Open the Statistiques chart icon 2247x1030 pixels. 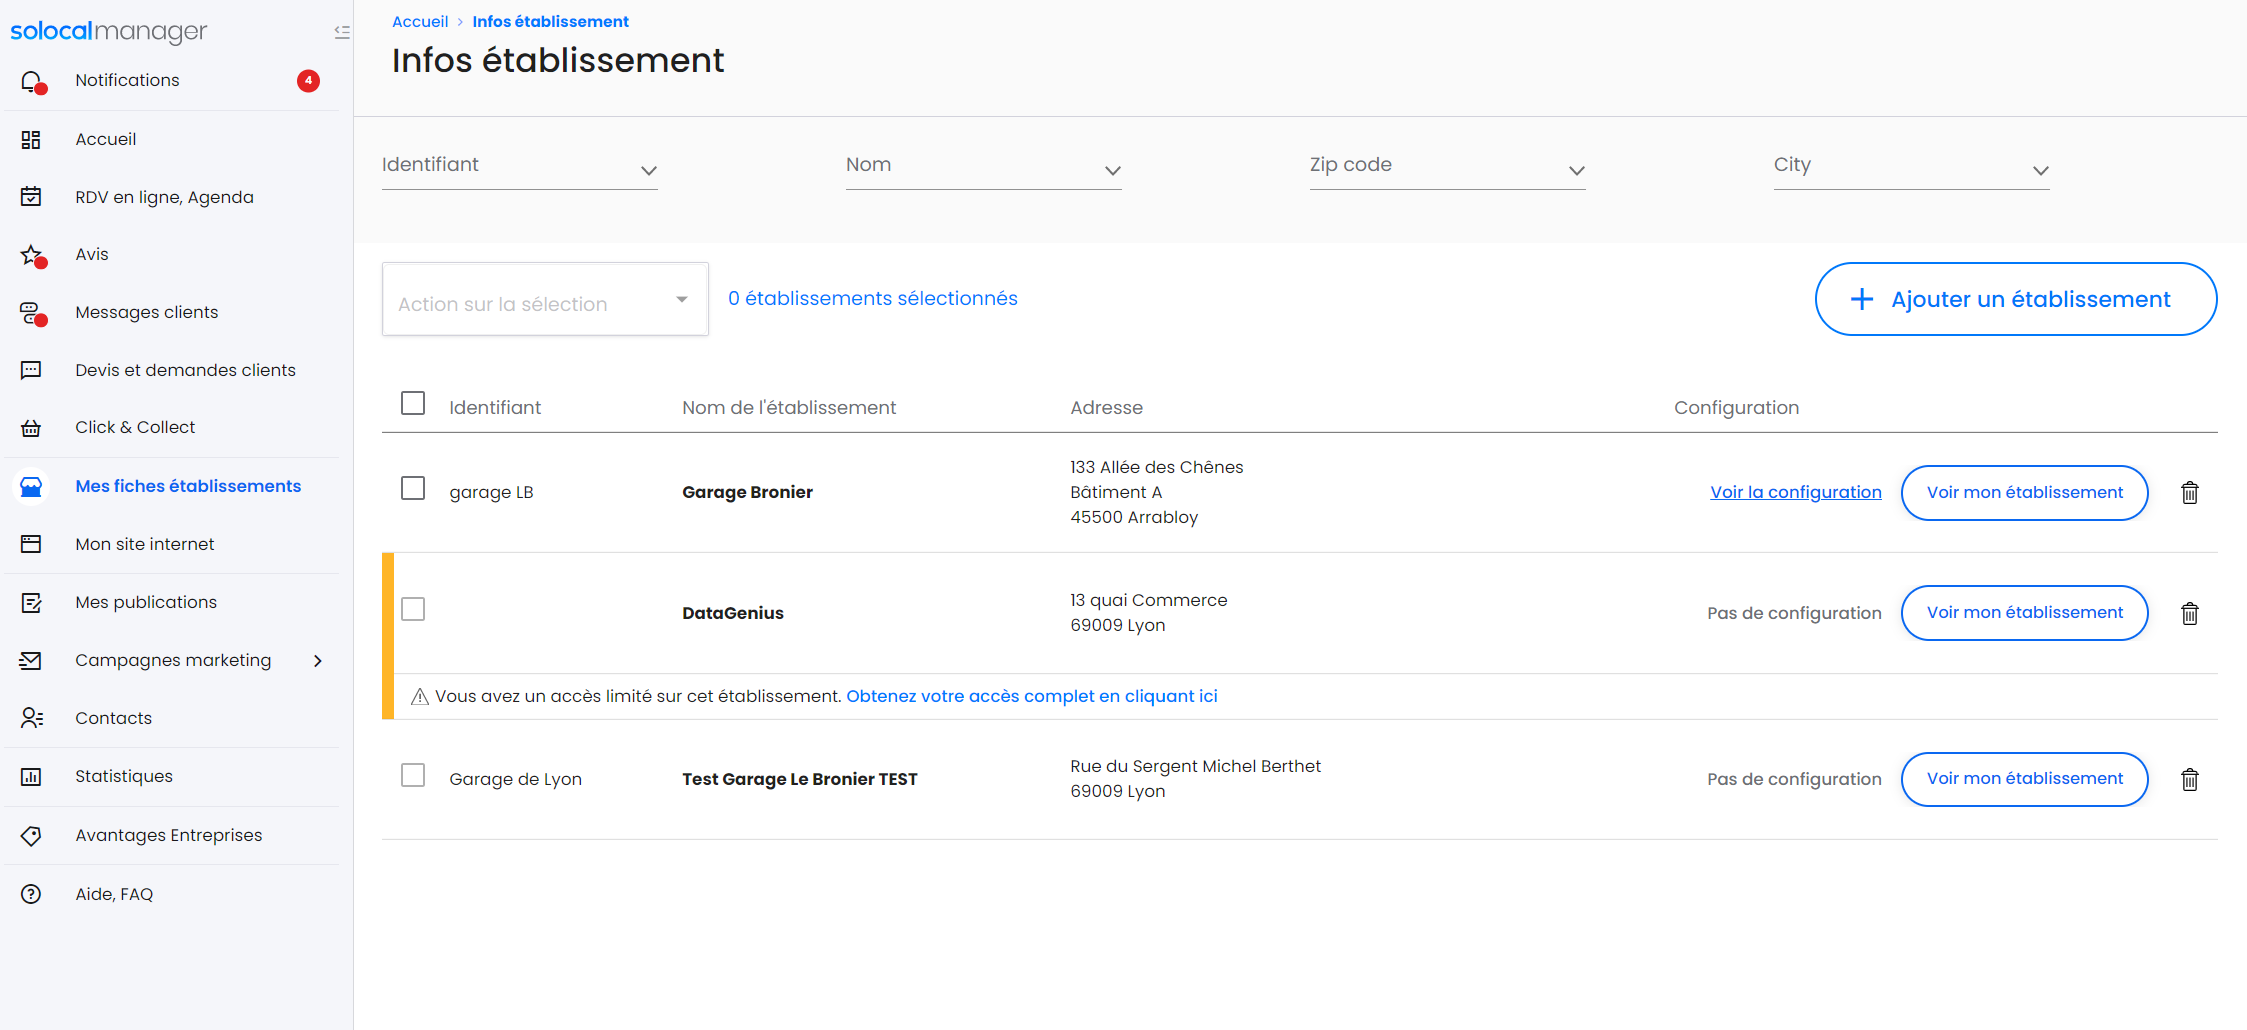(32, 777)
